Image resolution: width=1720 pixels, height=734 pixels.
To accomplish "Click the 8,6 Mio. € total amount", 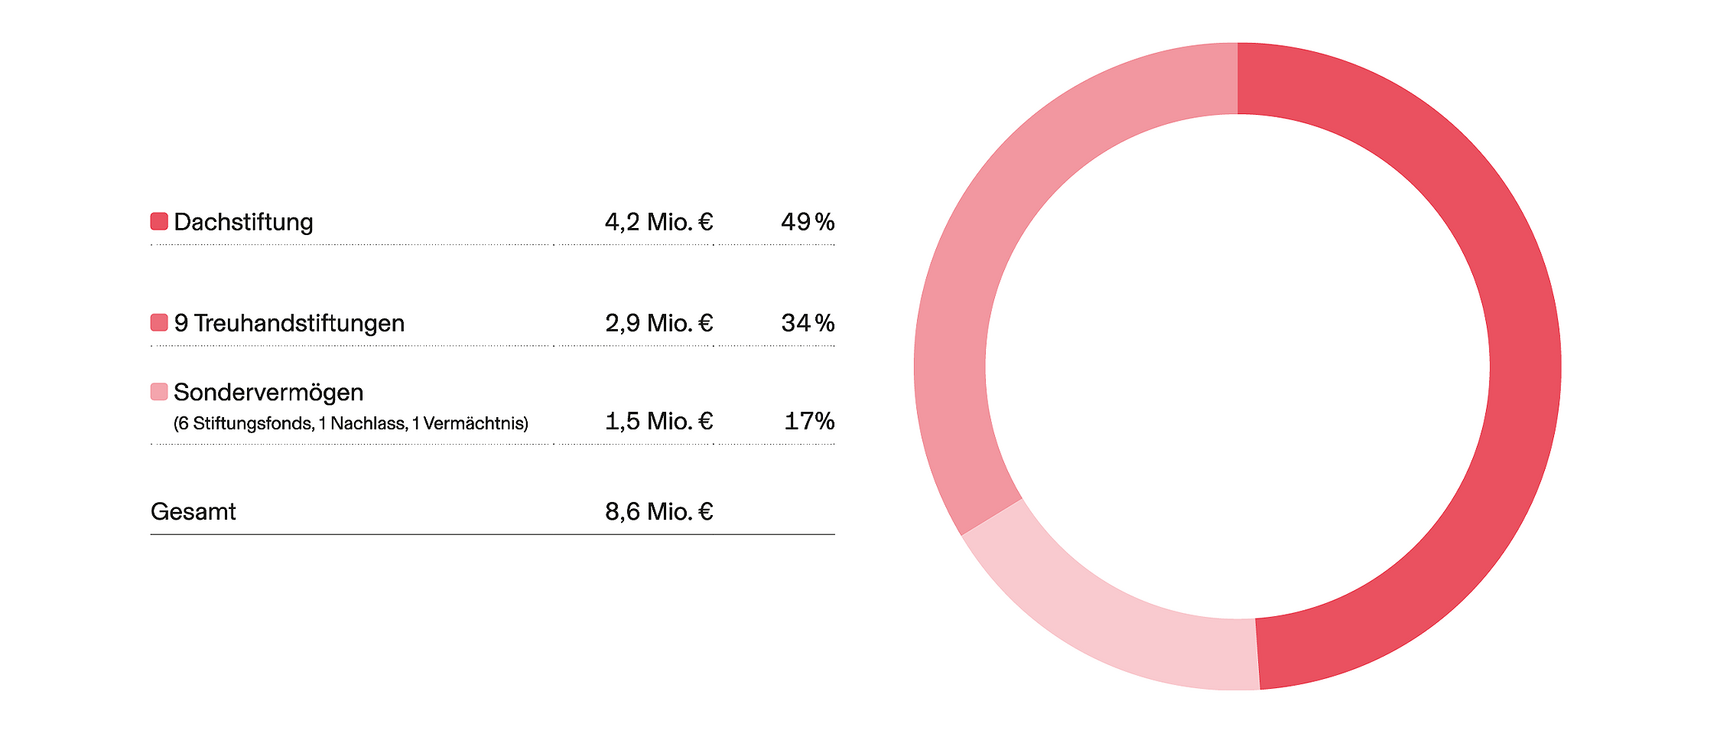I will tap(659, 512).
